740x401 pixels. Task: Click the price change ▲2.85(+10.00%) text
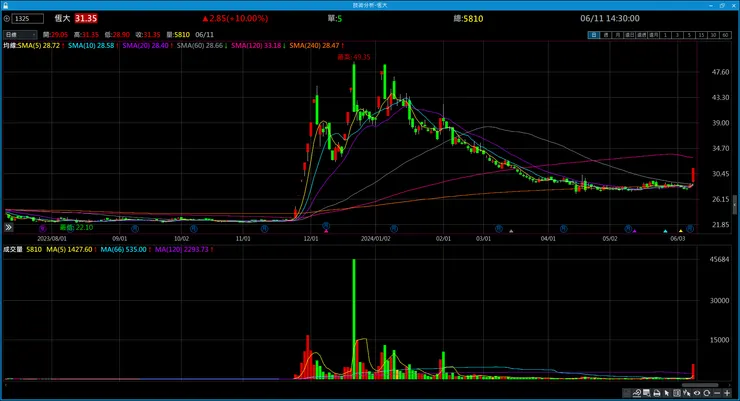(235, 18)
